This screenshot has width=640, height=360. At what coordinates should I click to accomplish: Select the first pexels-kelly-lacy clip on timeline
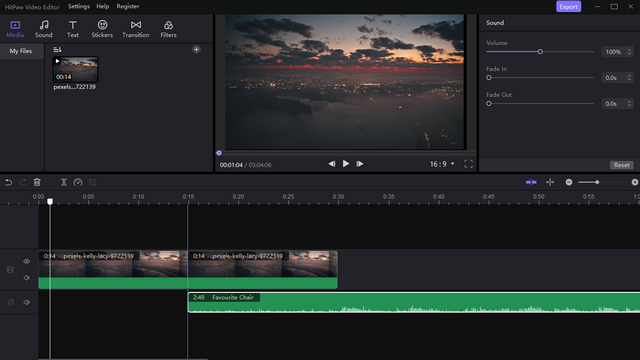click(x=113, y=270)
